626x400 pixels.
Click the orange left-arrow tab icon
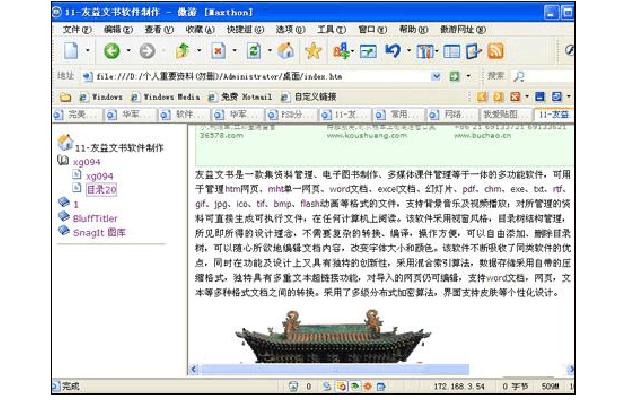[x=482, y=97]
